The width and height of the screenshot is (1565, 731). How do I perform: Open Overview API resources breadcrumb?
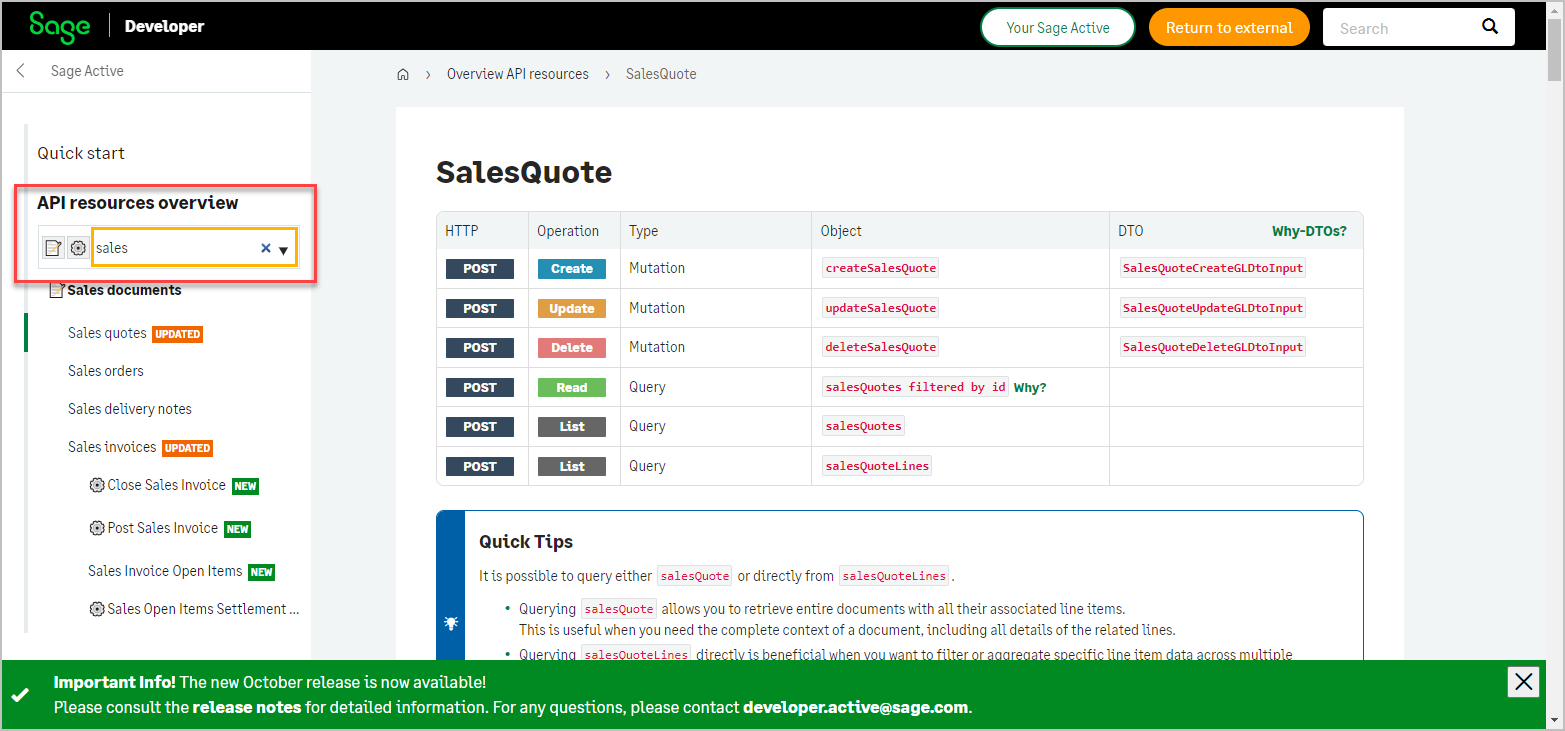coord(518,74)
